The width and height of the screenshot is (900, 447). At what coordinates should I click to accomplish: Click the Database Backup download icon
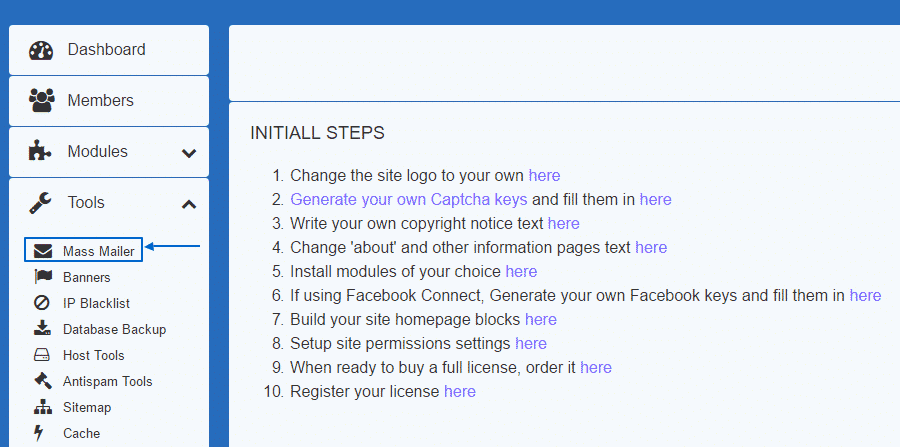pyautogui.click(x=43, y=329)
